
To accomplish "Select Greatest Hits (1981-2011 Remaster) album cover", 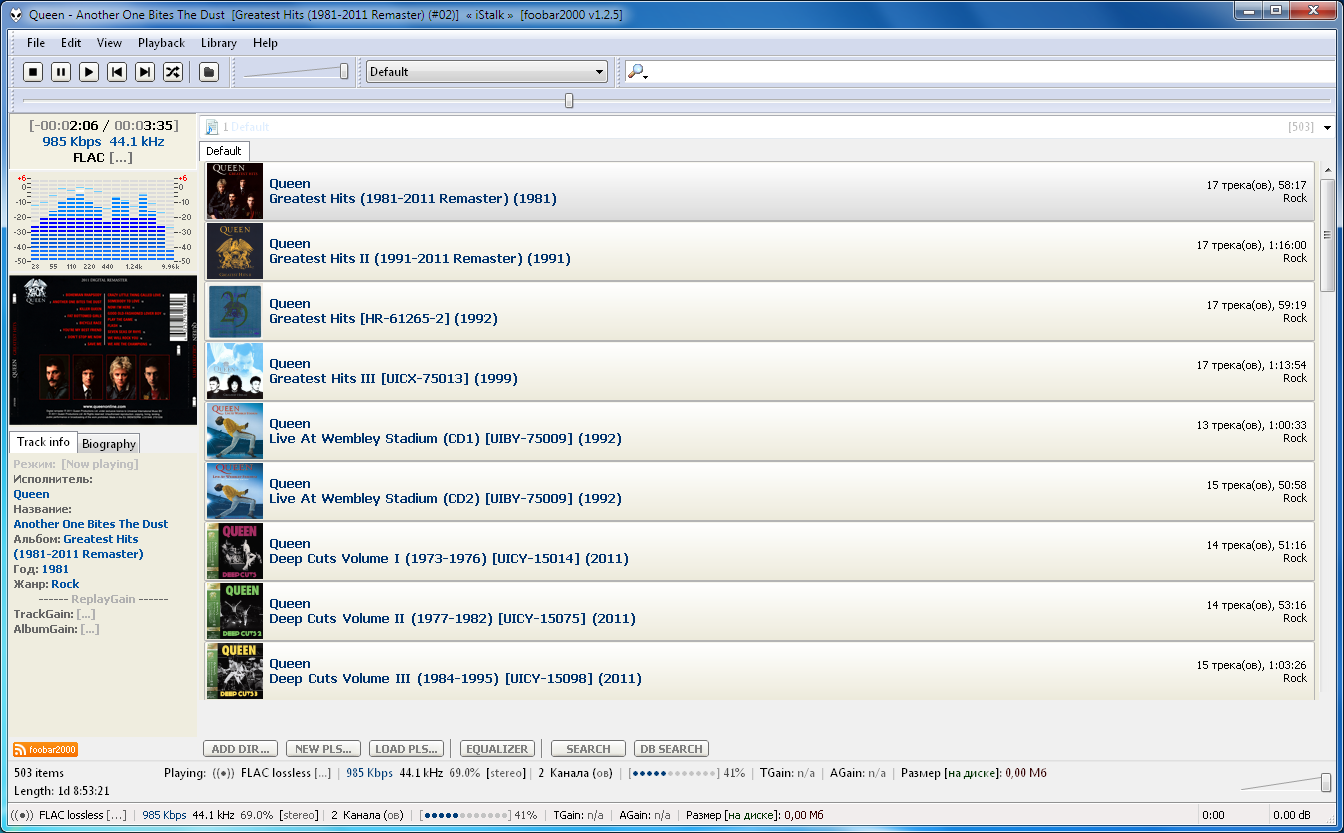I will (x=235, y=191).
